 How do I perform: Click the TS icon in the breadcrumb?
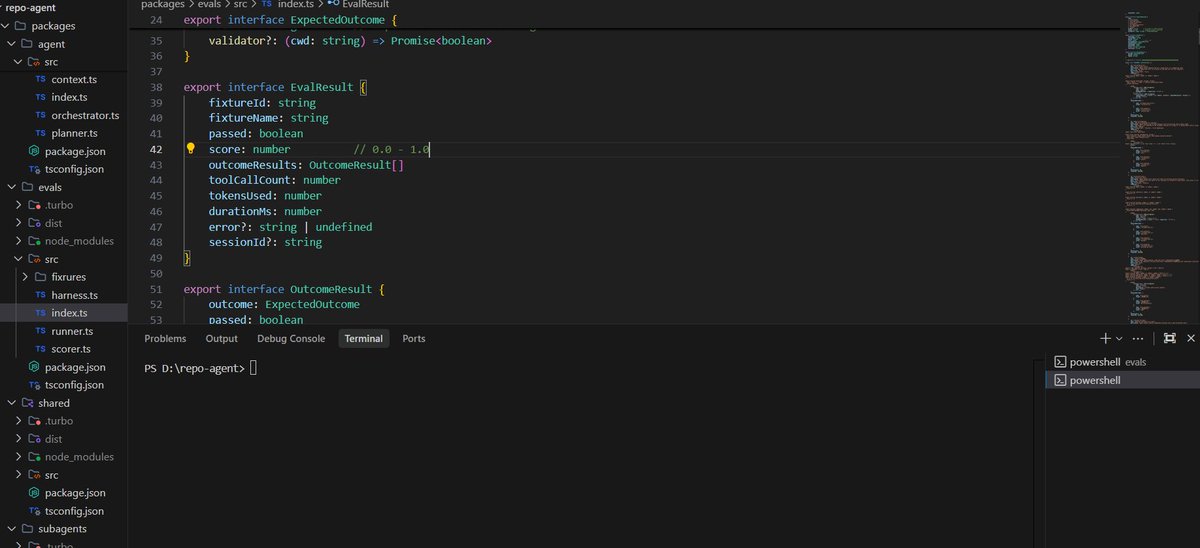[x=267, y=5]
